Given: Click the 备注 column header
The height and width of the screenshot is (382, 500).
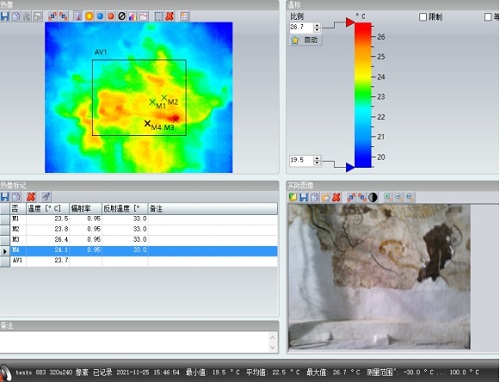Looking at the screenshot, I should (213, 209).
